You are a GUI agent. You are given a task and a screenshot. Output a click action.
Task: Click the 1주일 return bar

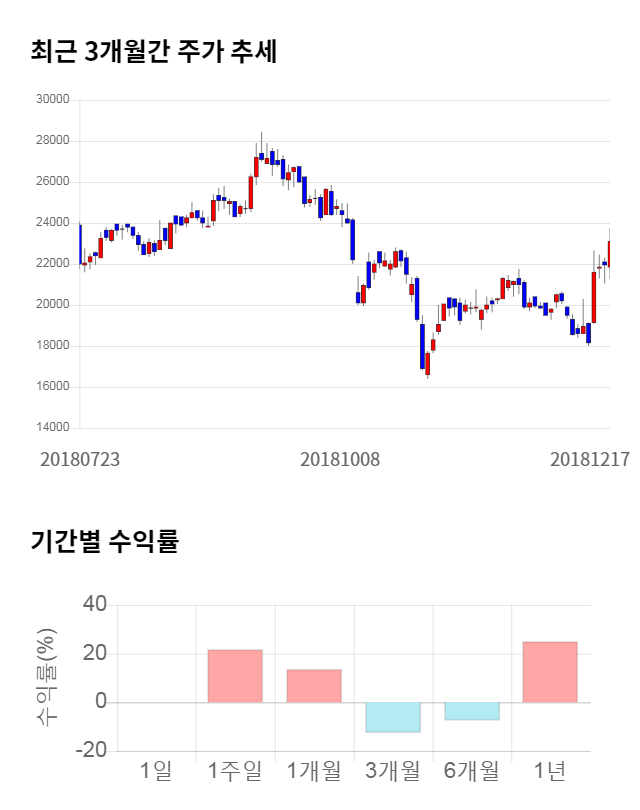235,676
